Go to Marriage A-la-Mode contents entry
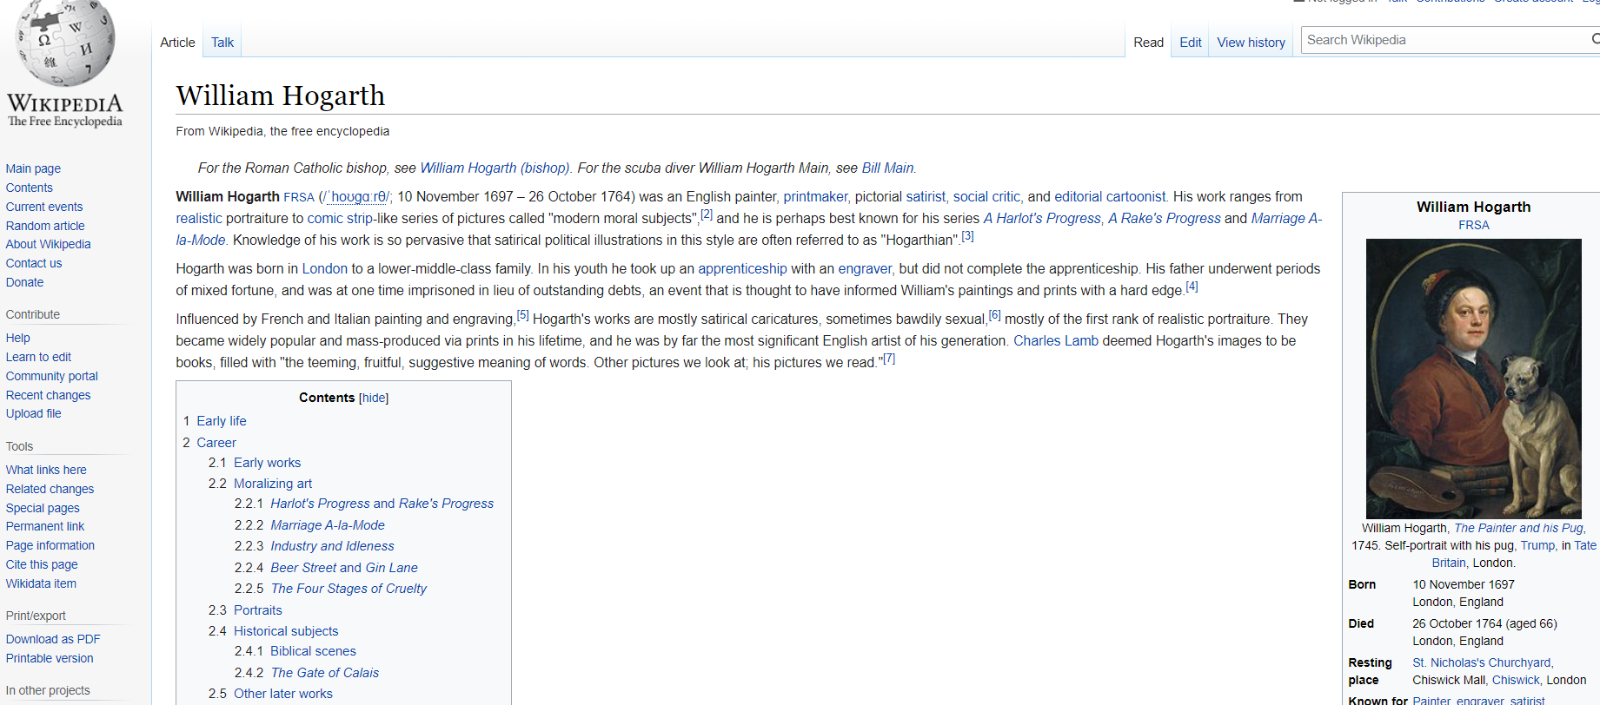The width and height of the screenshot is (1600, 705). 327,525
